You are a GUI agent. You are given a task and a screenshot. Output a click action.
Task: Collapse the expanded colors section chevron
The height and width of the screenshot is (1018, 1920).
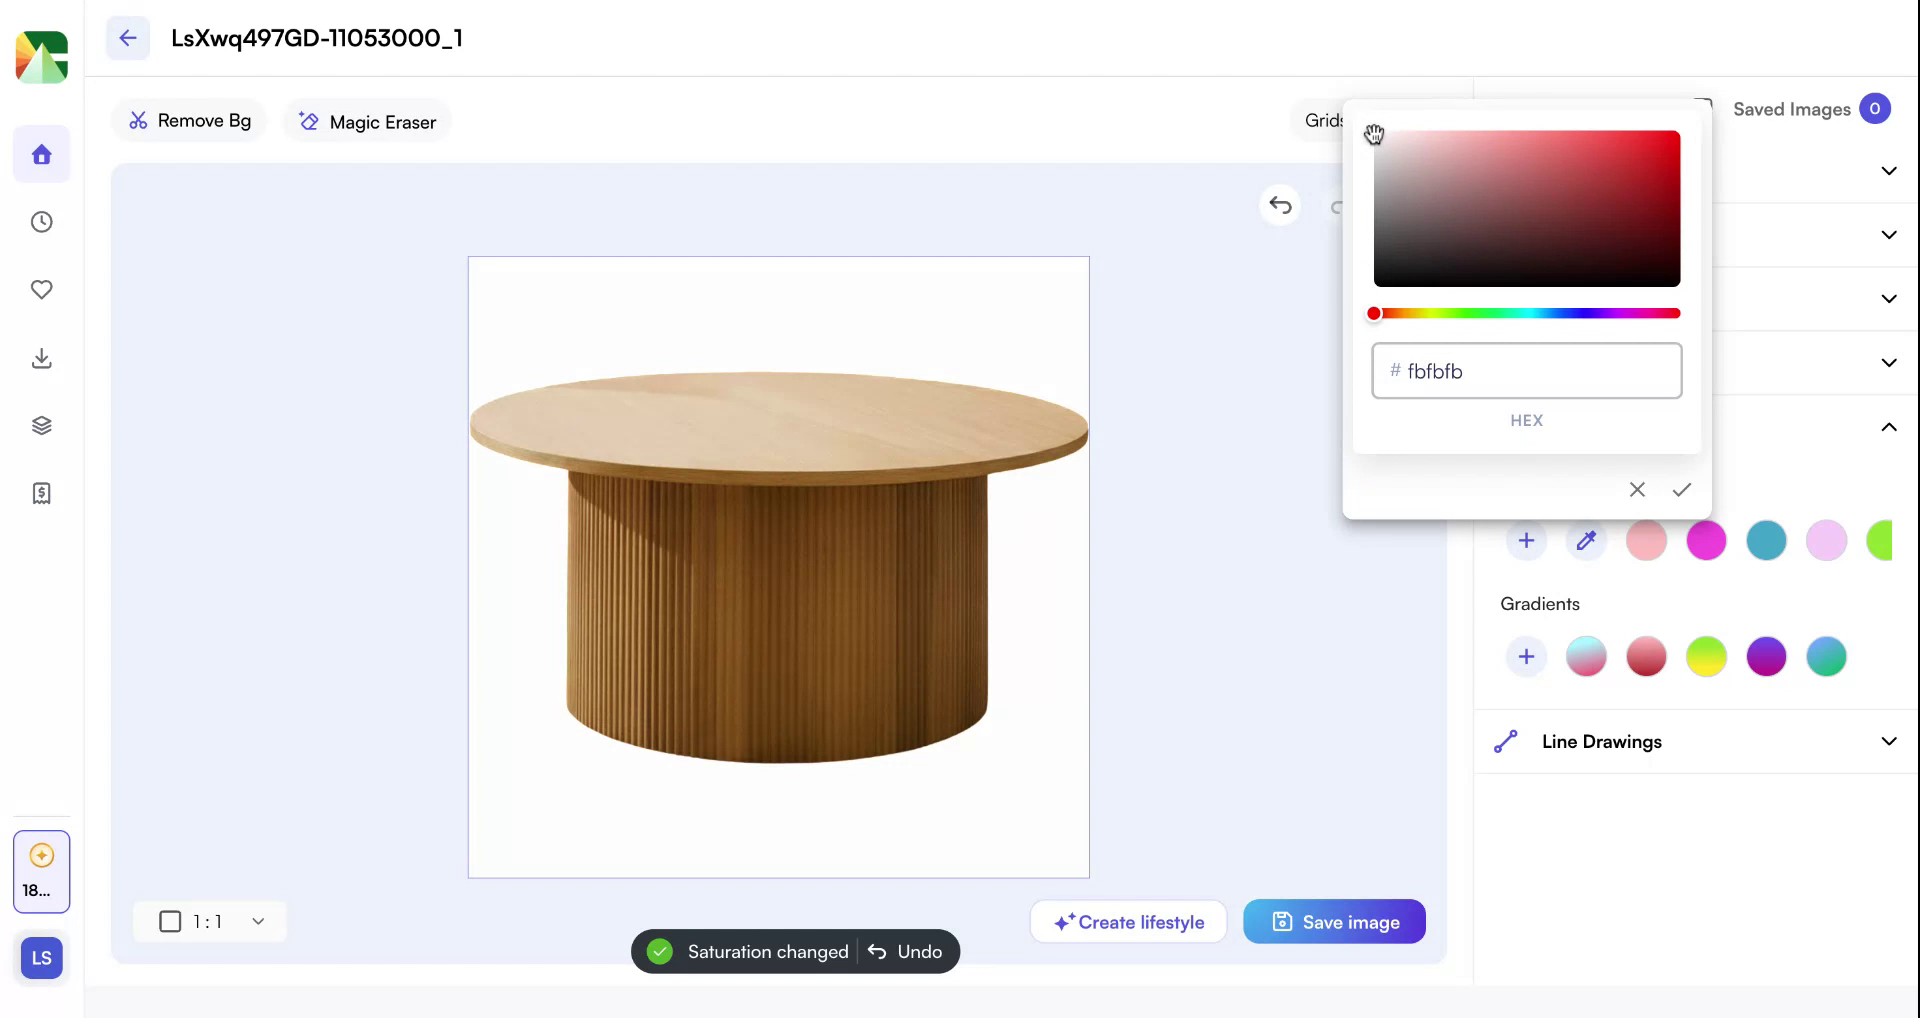(1889, 427)
